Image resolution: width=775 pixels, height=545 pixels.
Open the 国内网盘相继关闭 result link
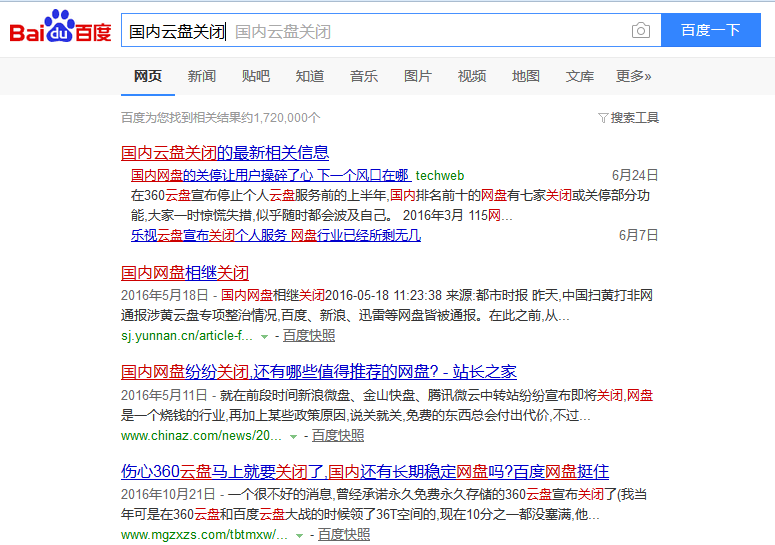click(x=185, y=272)
